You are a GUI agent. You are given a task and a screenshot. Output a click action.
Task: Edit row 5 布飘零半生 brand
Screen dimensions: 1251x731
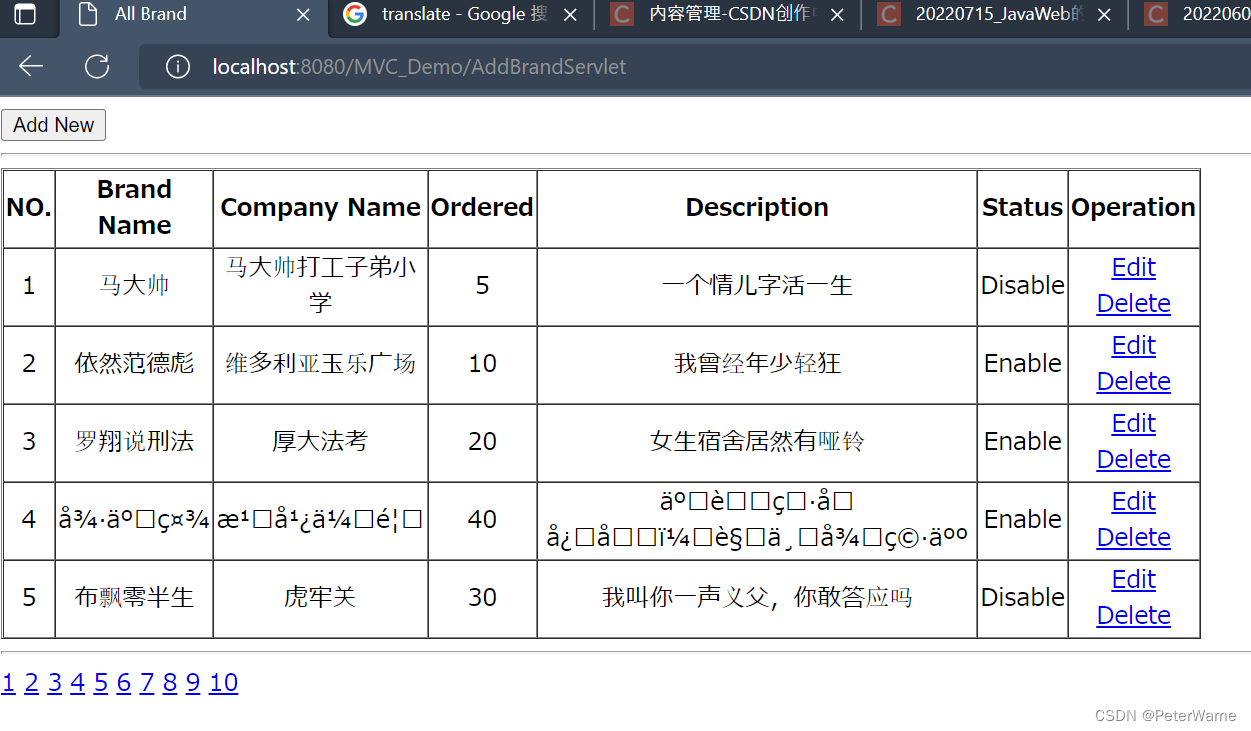point(1133,580)
